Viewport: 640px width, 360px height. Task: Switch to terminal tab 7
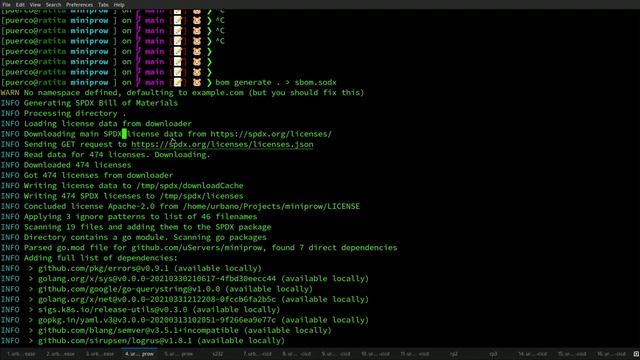point(257,354)
